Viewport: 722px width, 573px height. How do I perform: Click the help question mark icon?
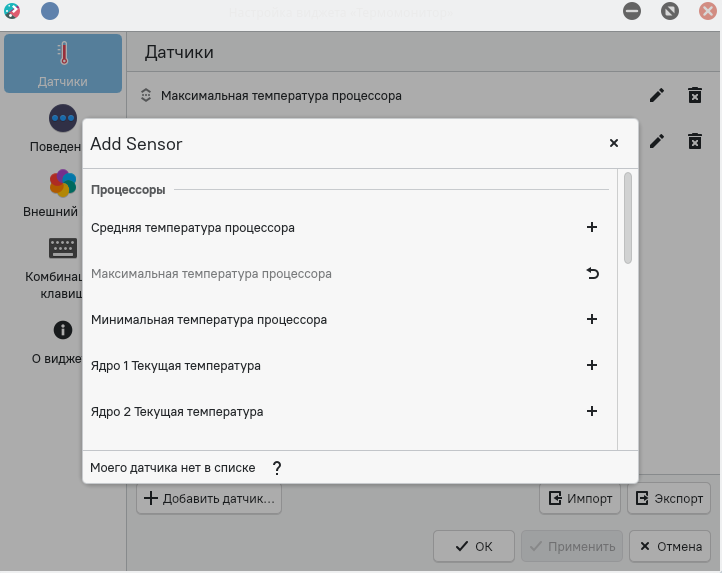click(277, 467)
